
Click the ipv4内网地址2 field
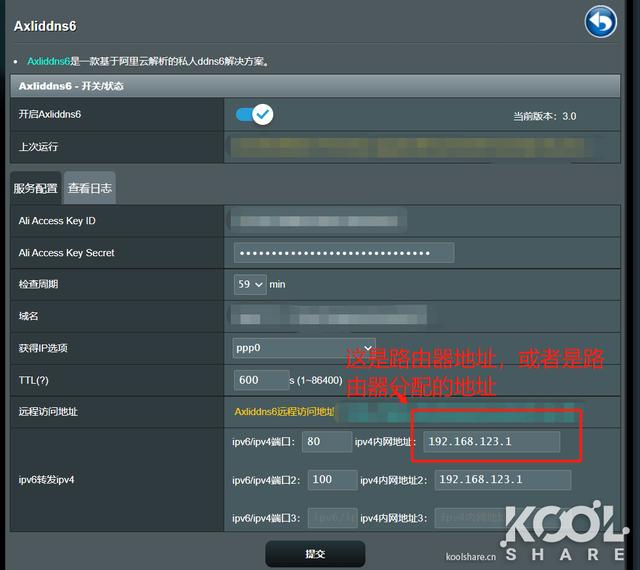[x=502, y=480]
